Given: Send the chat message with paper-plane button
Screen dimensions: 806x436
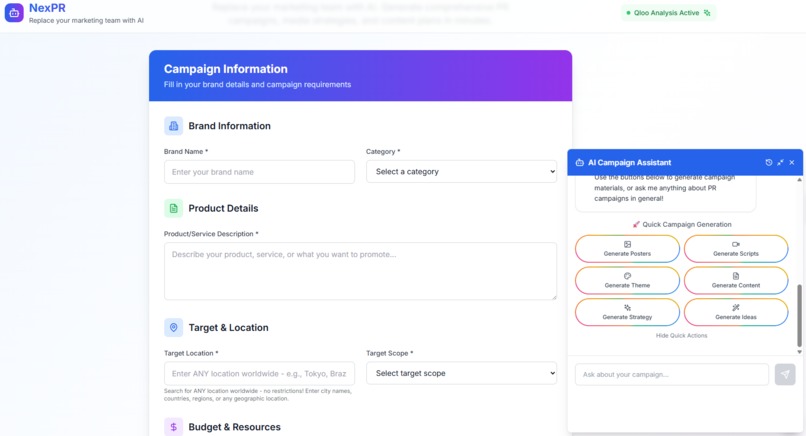Looking at the screenshot, I should [785, 374].
